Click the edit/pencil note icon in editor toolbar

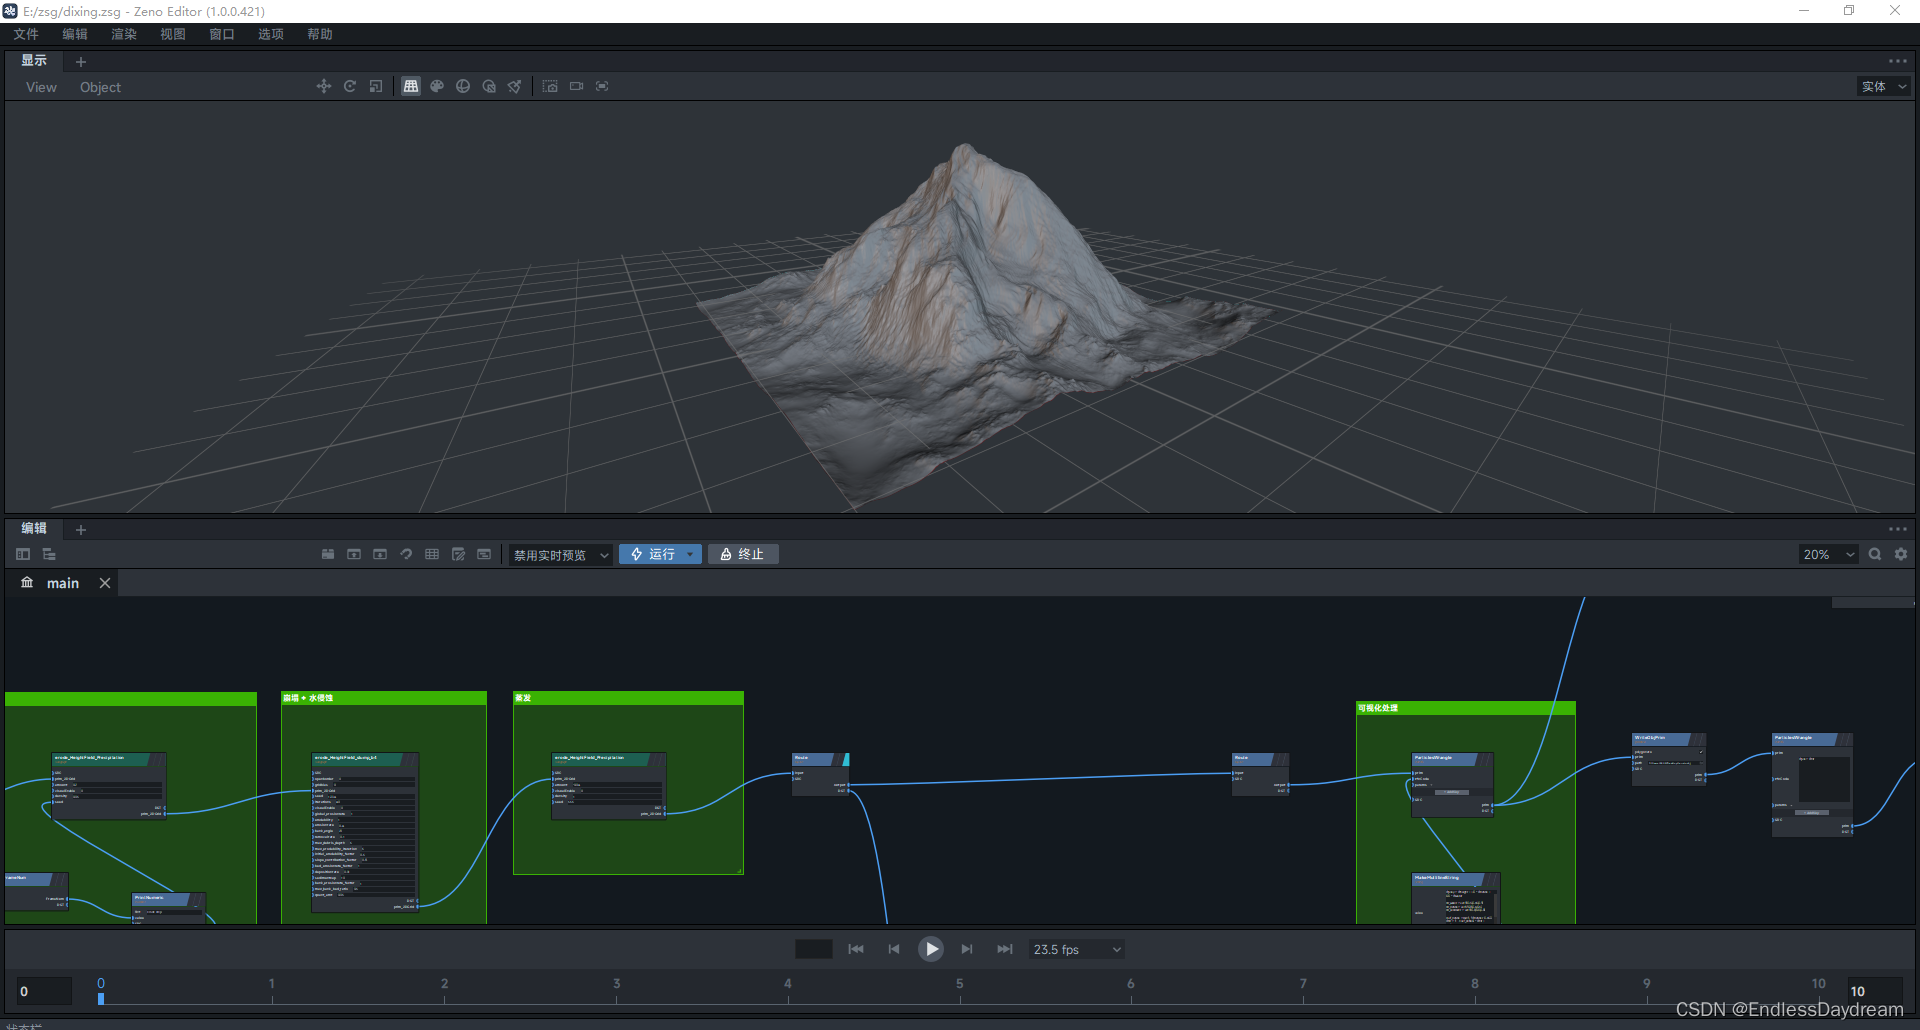click(458, 554)
